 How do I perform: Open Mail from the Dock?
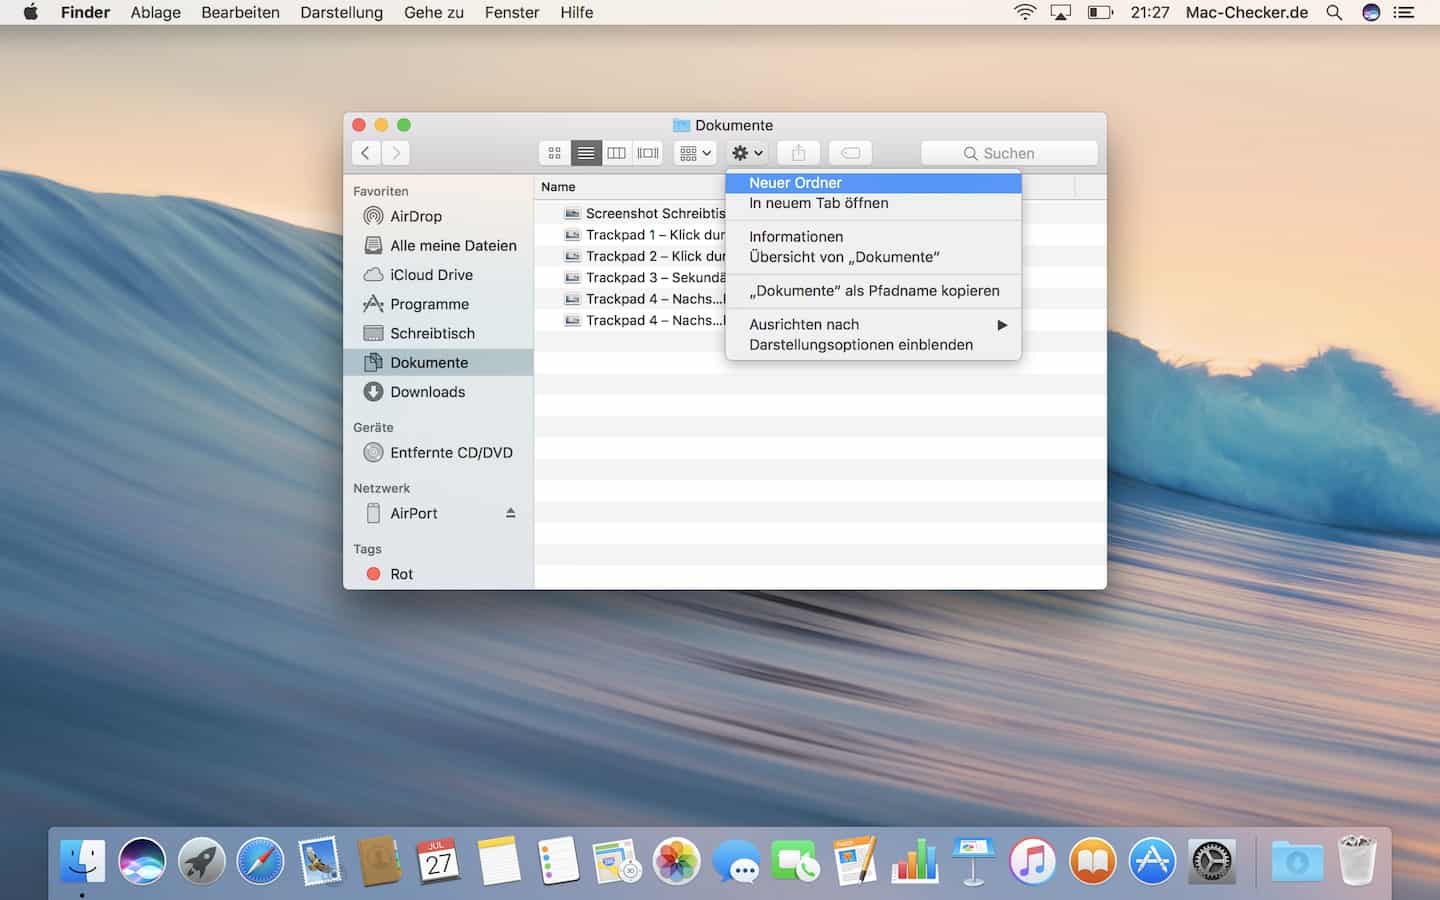(320, 861)
